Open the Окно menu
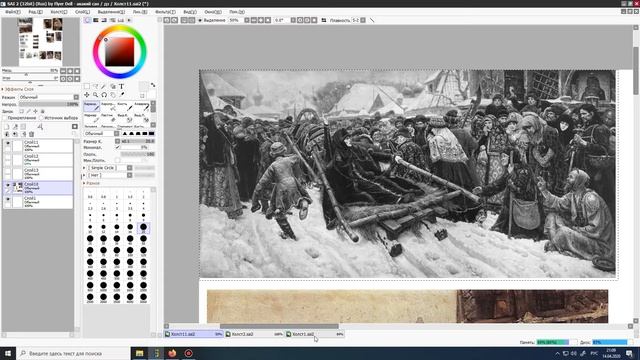 [x=213, y=12]
